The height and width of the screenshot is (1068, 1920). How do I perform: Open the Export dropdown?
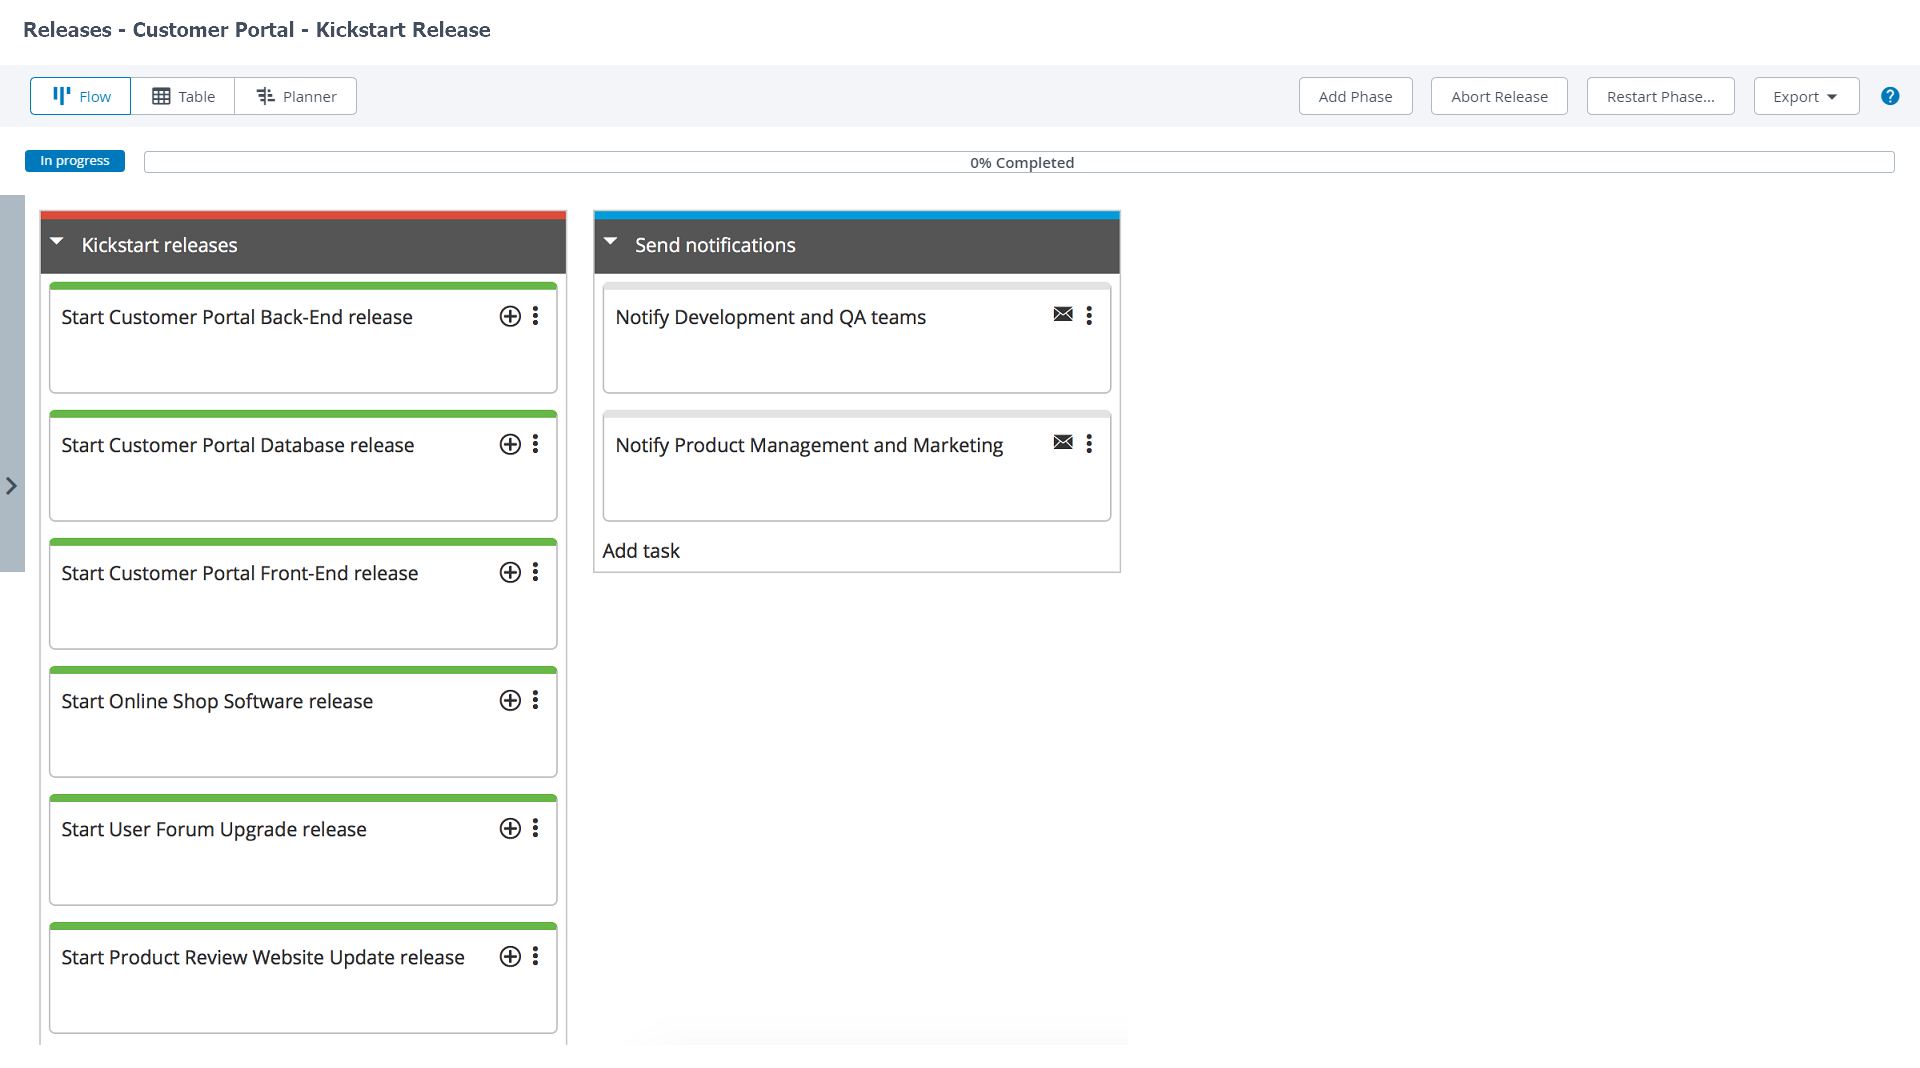pyautogui.click(x=1806, y=96)
